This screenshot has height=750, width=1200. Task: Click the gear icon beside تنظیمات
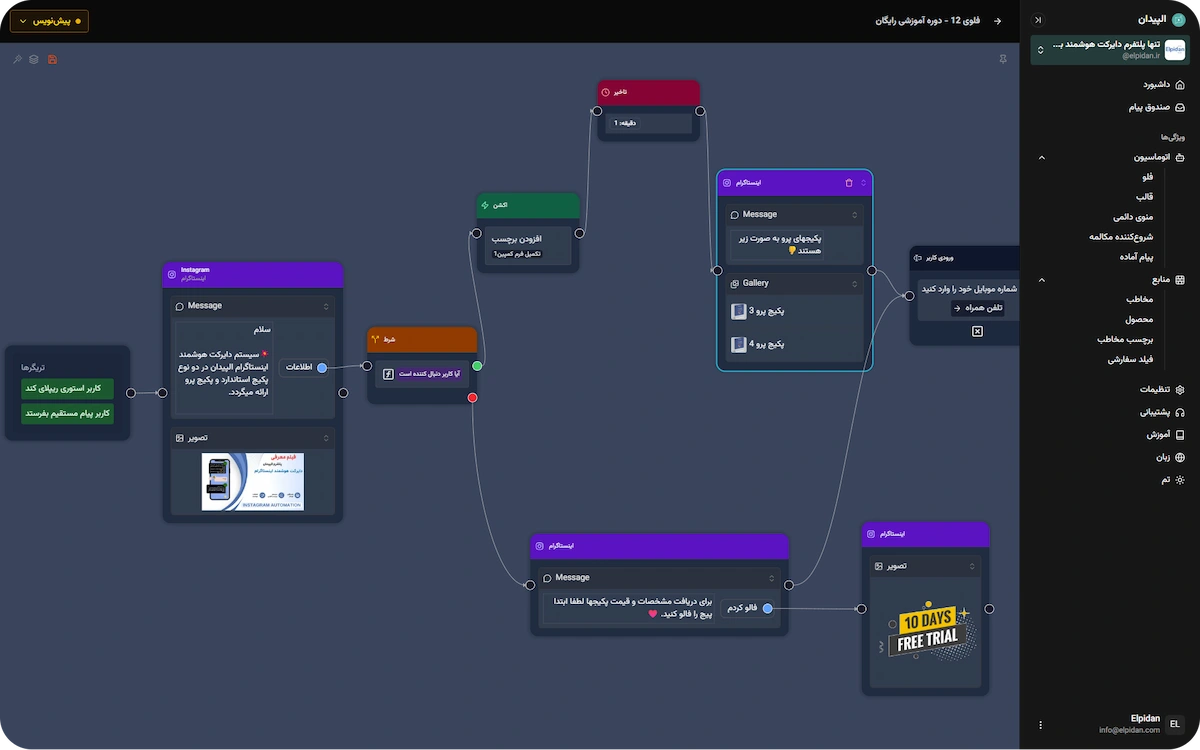tap(1180, 389)
